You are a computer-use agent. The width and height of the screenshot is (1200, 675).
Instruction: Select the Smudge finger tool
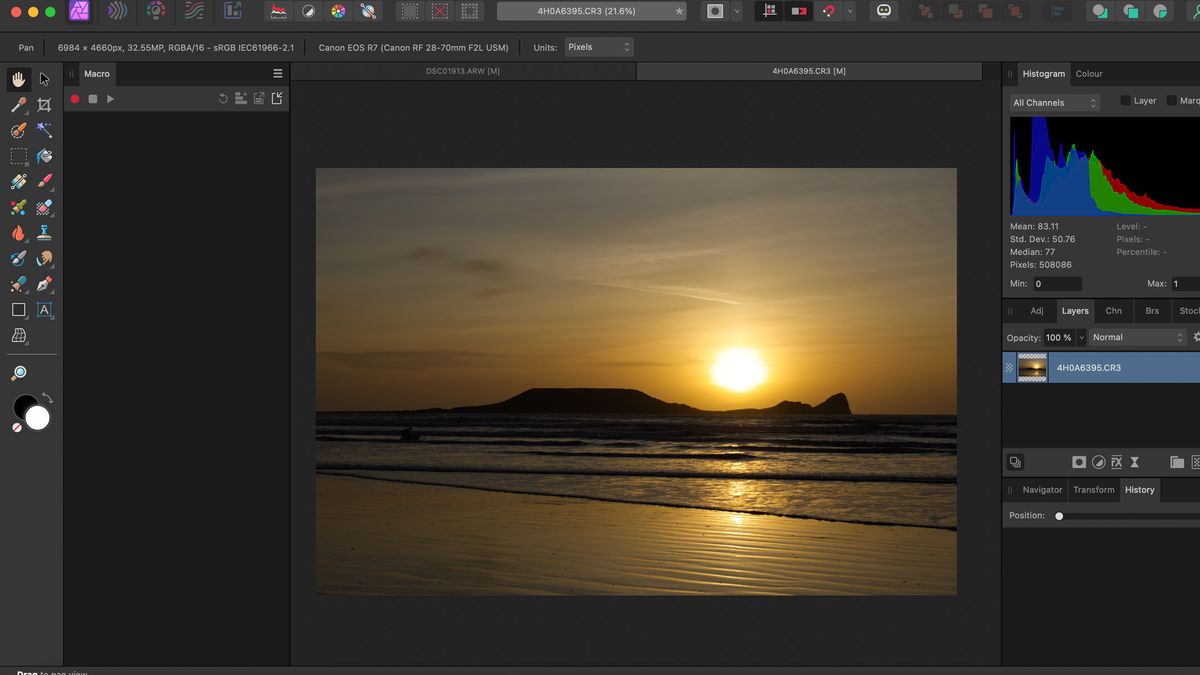point(44,258)
